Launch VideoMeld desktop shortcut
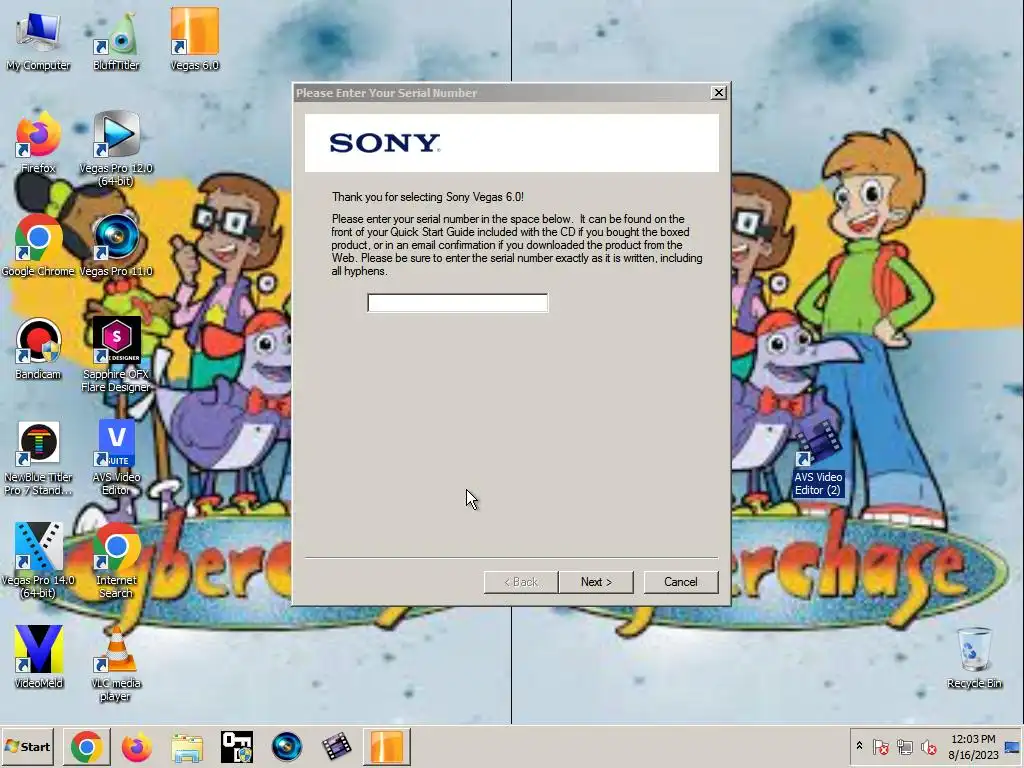This screenshot has width=1024, height=768. [x=38, y=657]
